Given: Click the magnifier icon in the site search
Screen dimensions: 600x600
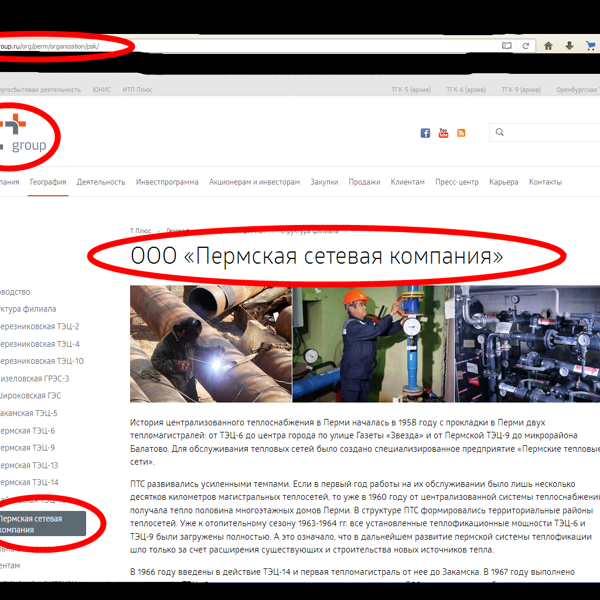Looking at the screenshot, I should point(499,132).
